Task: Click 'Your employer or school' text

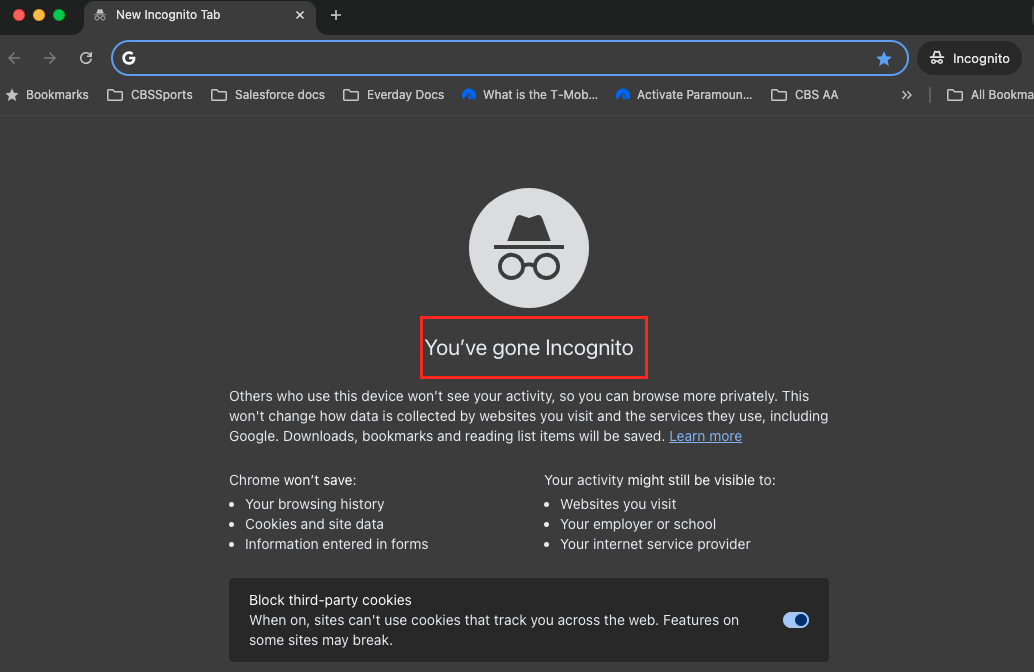Action: click(x=638, y=524)
